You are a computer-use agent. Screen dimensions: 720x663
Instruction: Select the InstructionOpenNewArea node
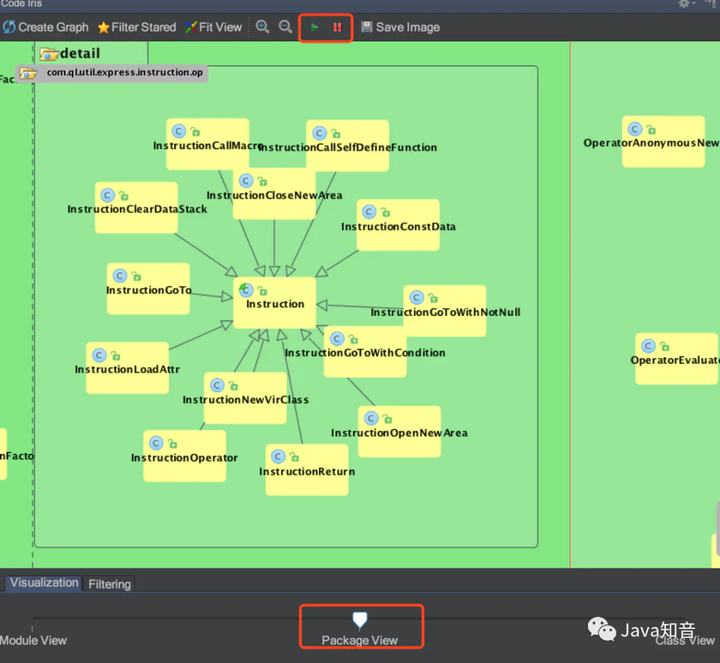[399, 432]
